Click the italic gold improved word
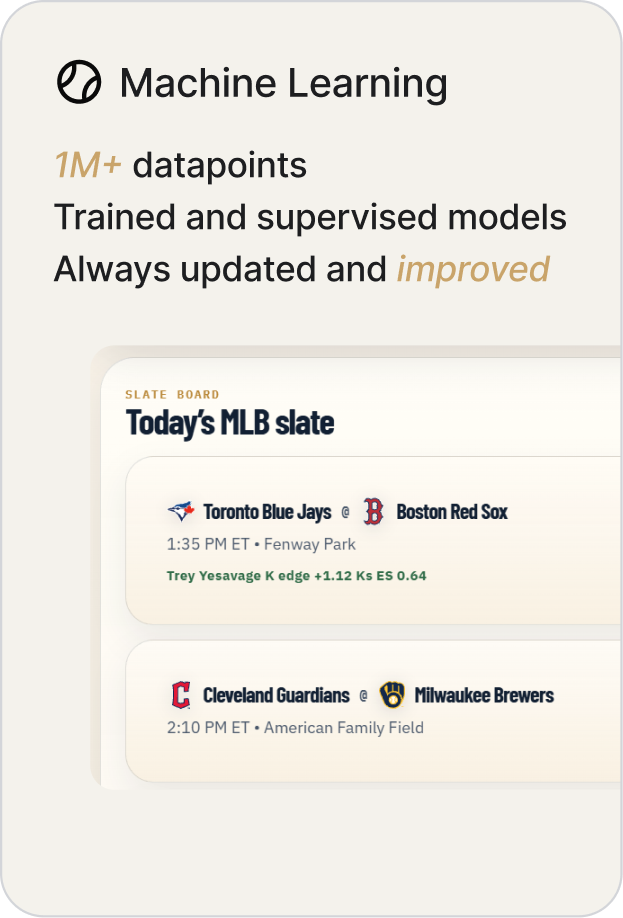This screenshot has width=623, height=918. pos(473,270)
